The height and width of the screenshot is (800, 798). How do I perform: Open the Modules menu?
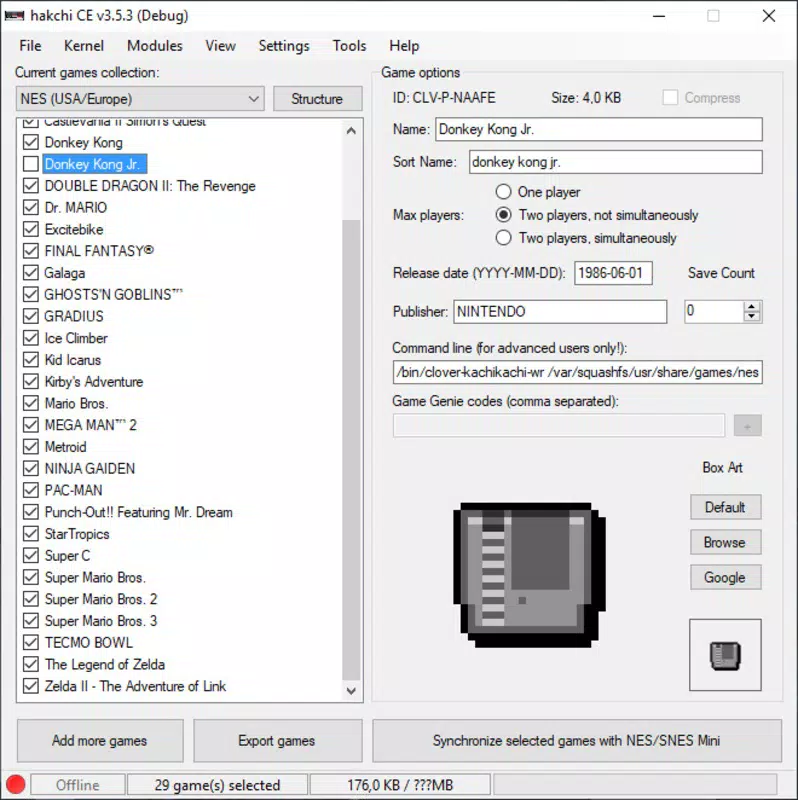(x=155, y=46)
